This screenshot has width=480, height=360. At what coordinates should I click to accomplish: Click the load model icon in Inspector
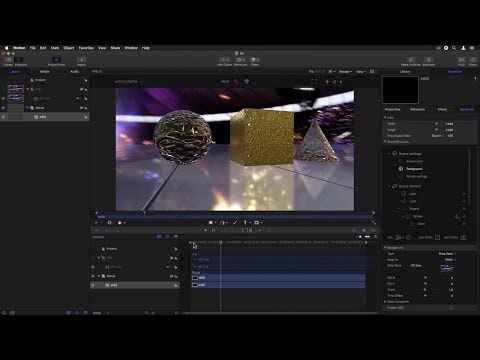pos(437,237)
